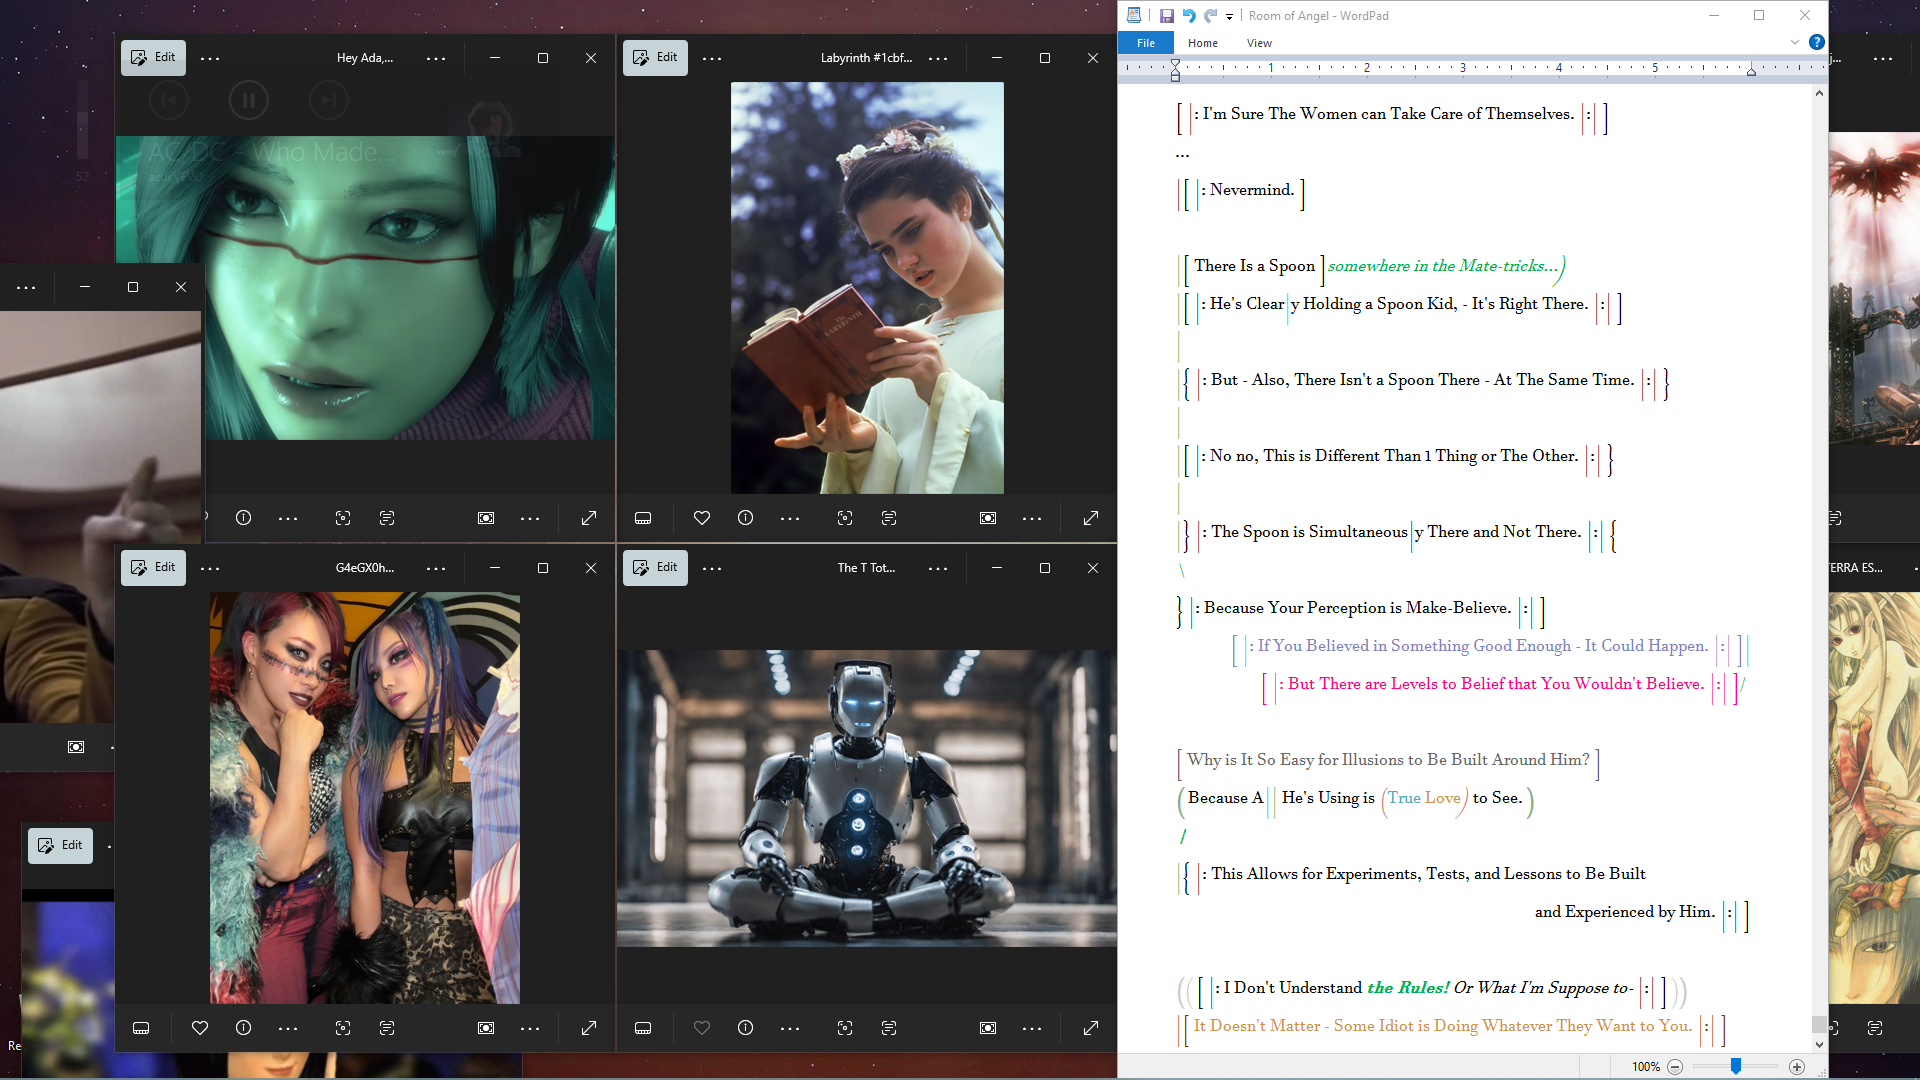The height and width of the screenshot is (1080, 1920).
Task: Enter fullscreen on Labyrinth photo window
Action: [1091, 518]
